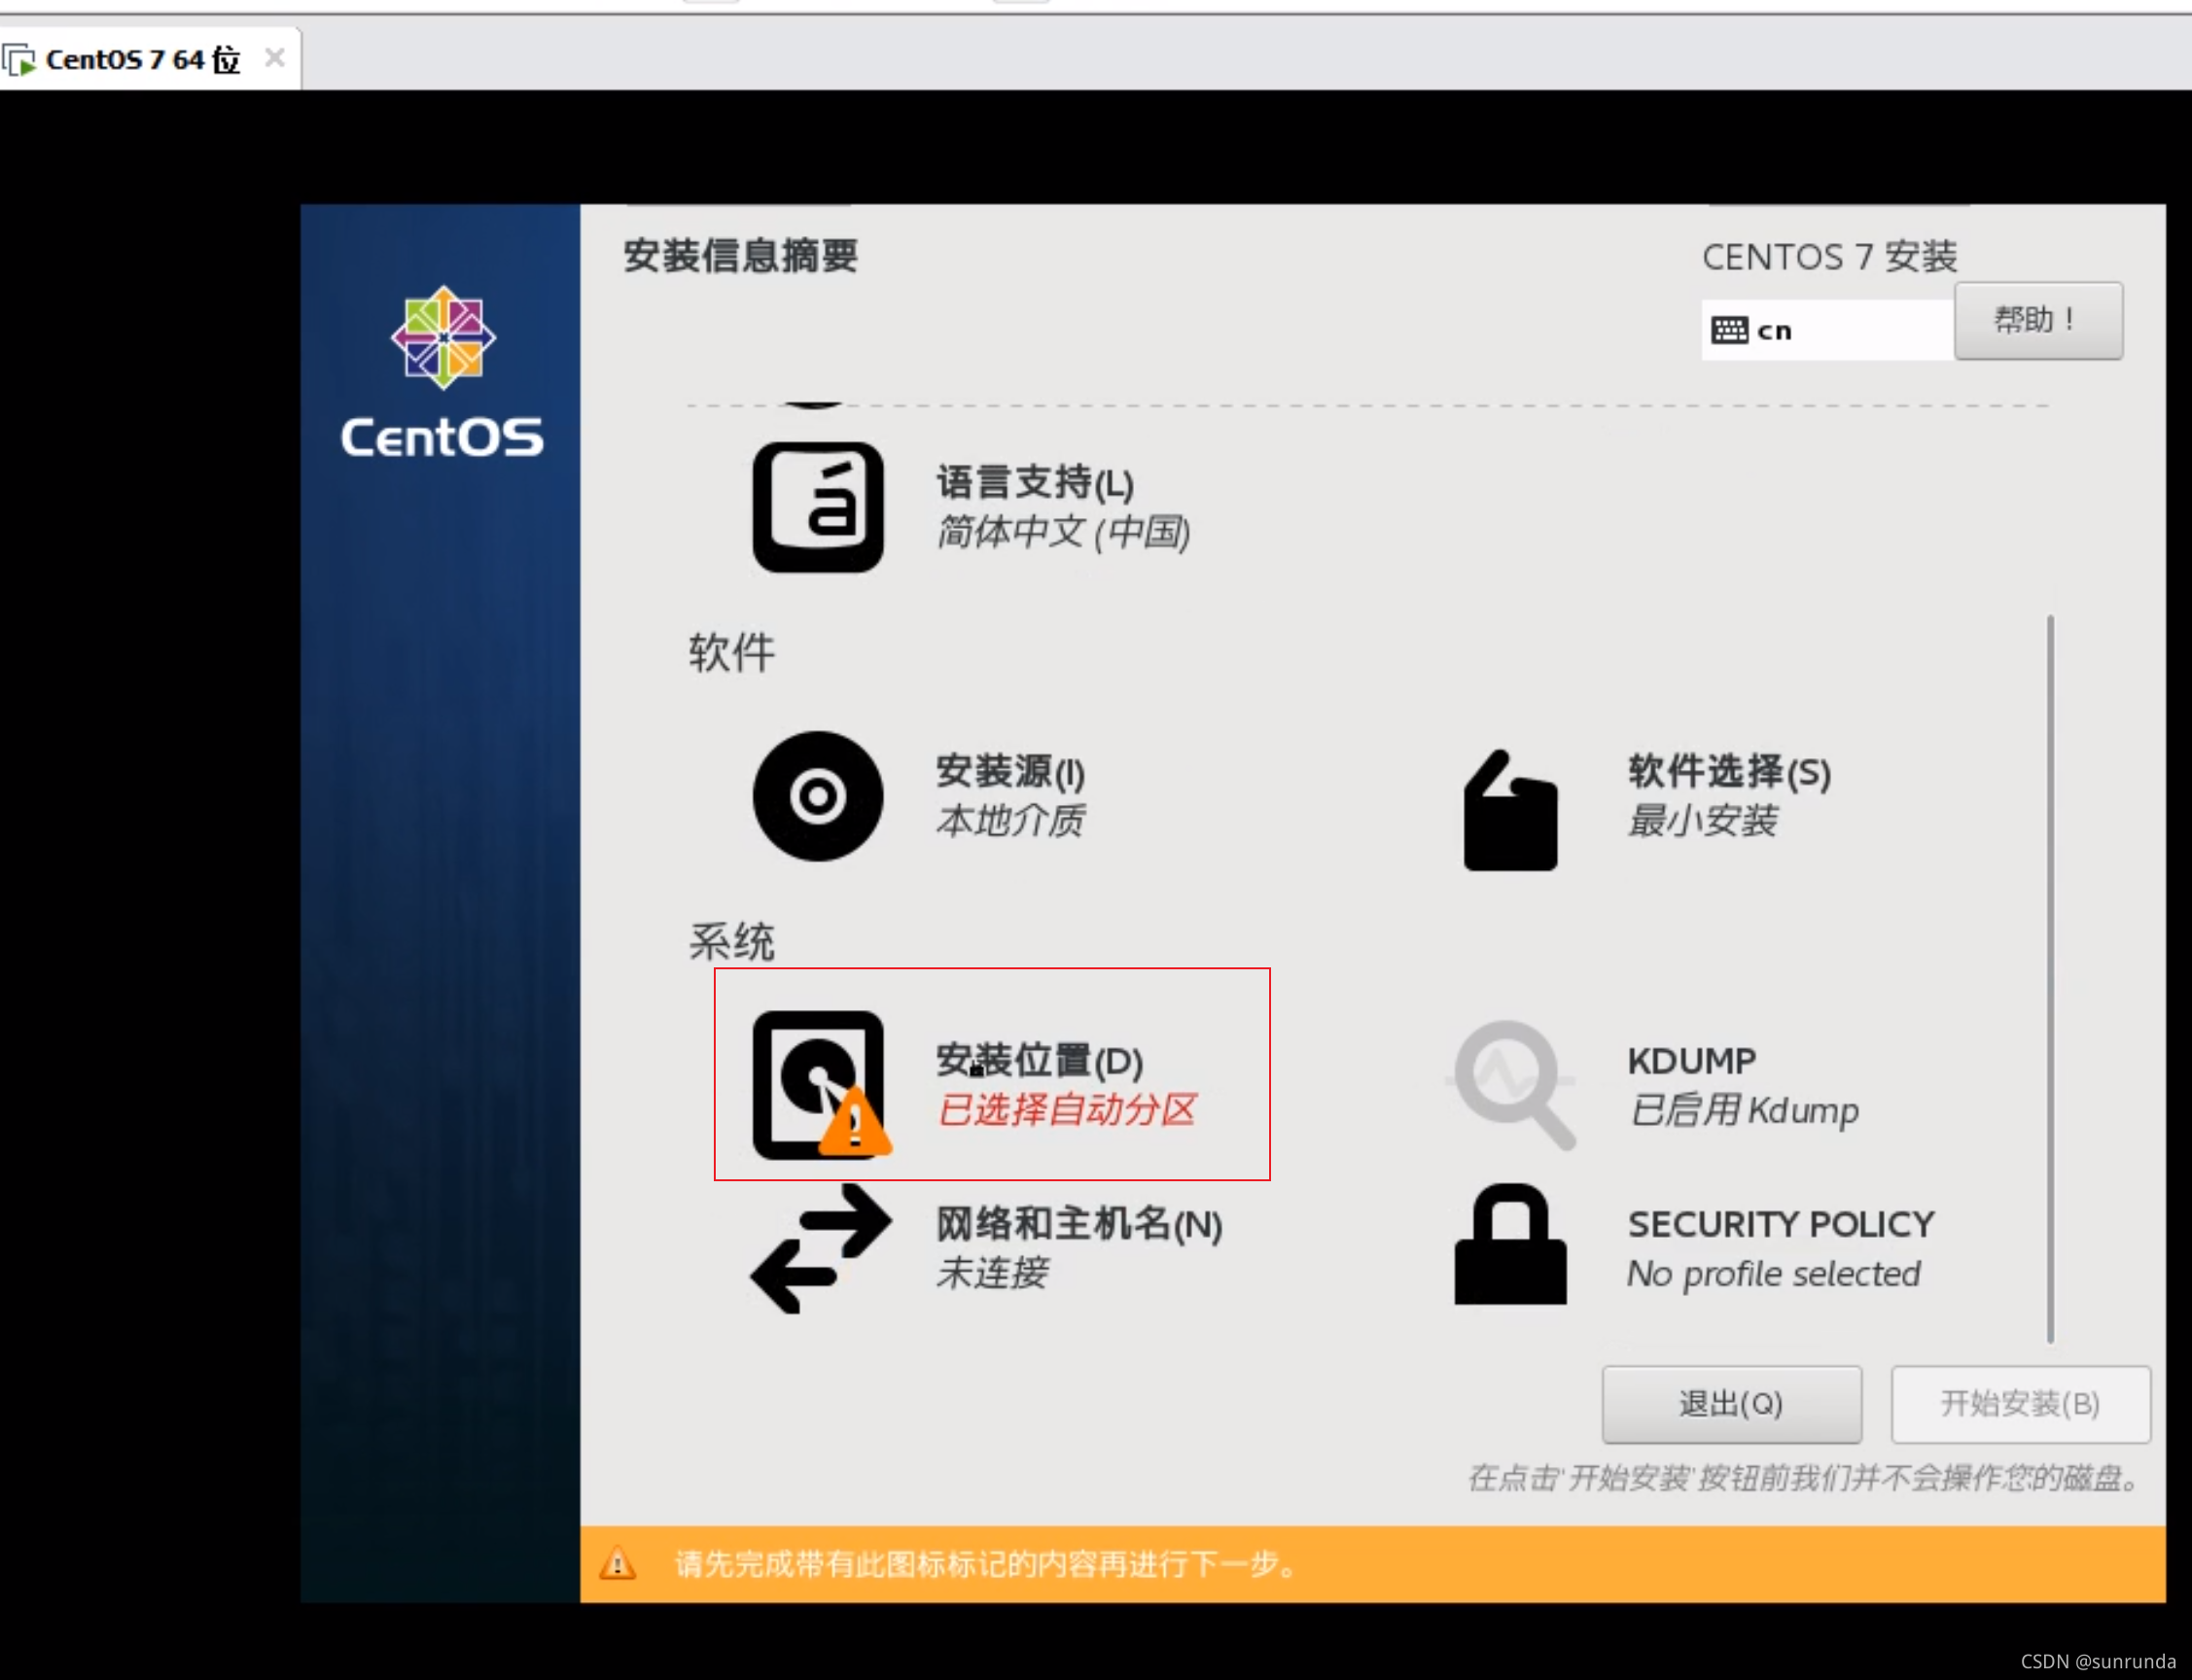Click warning triangle icon in orange bar
Screen dimensions: 2192x1680
click(617, 1564)
